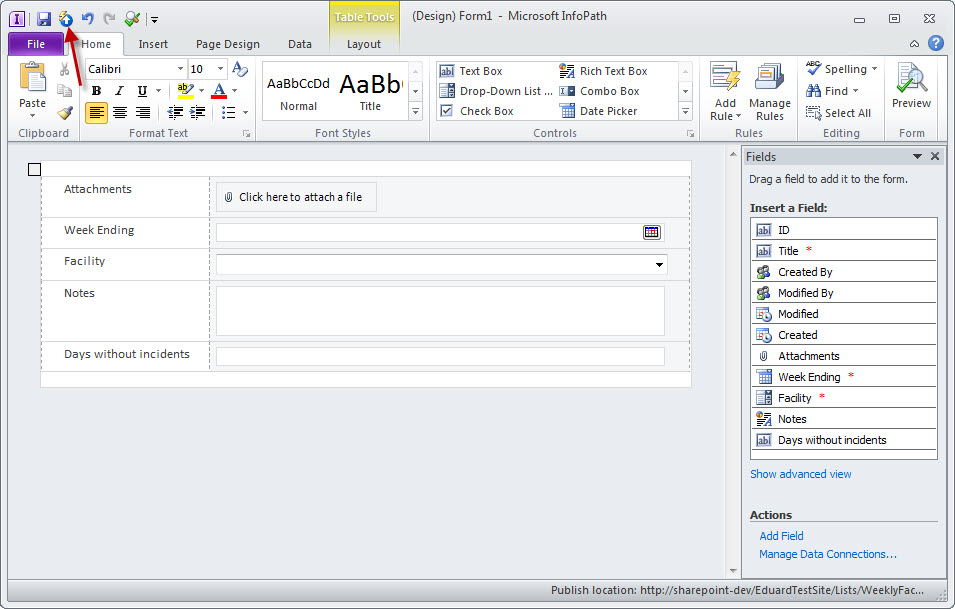This screenshot has width=955, height=609.
Task: Apply the red font color
Action: (x=219, y=91)
